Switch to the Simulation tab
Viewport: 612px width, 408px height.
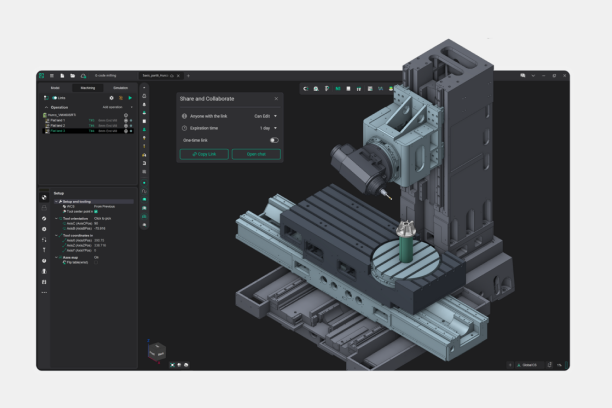click(x=120, y=88)
